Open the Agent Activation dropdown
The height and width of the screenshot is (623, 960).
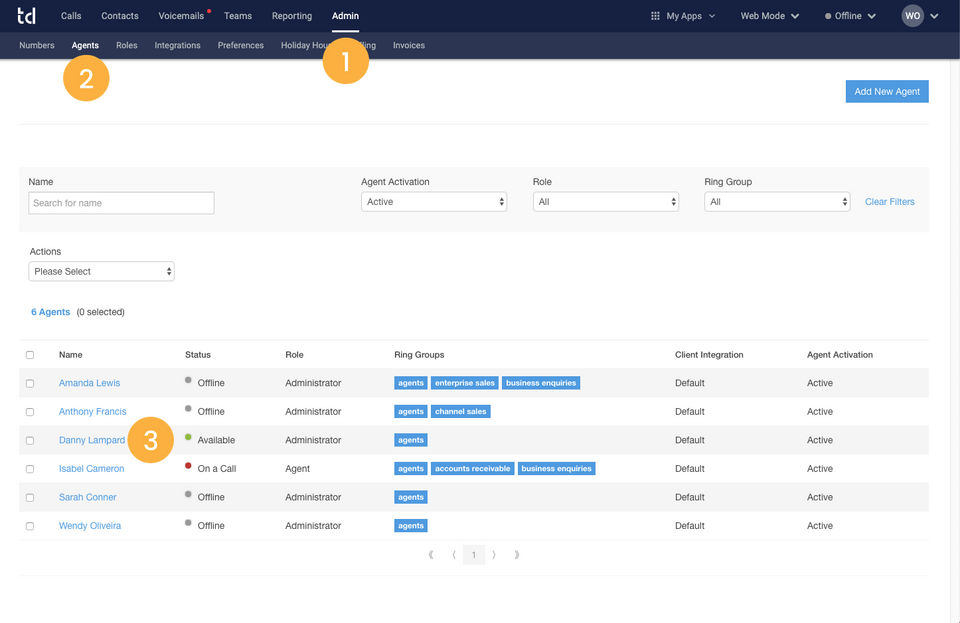click(x=433, y=202)
